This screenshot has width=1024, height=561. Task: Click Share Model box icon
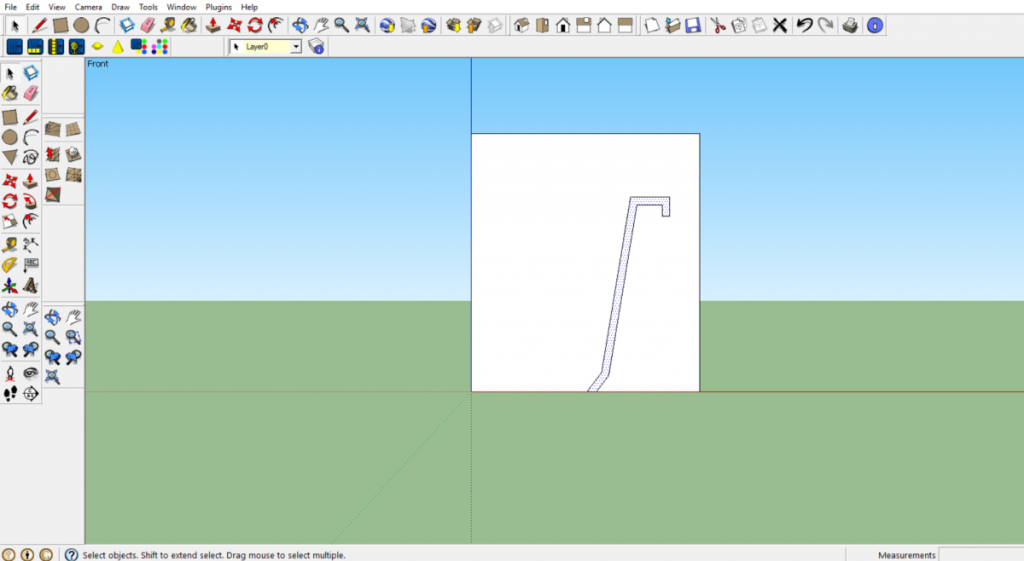click(x=474, y=25)
